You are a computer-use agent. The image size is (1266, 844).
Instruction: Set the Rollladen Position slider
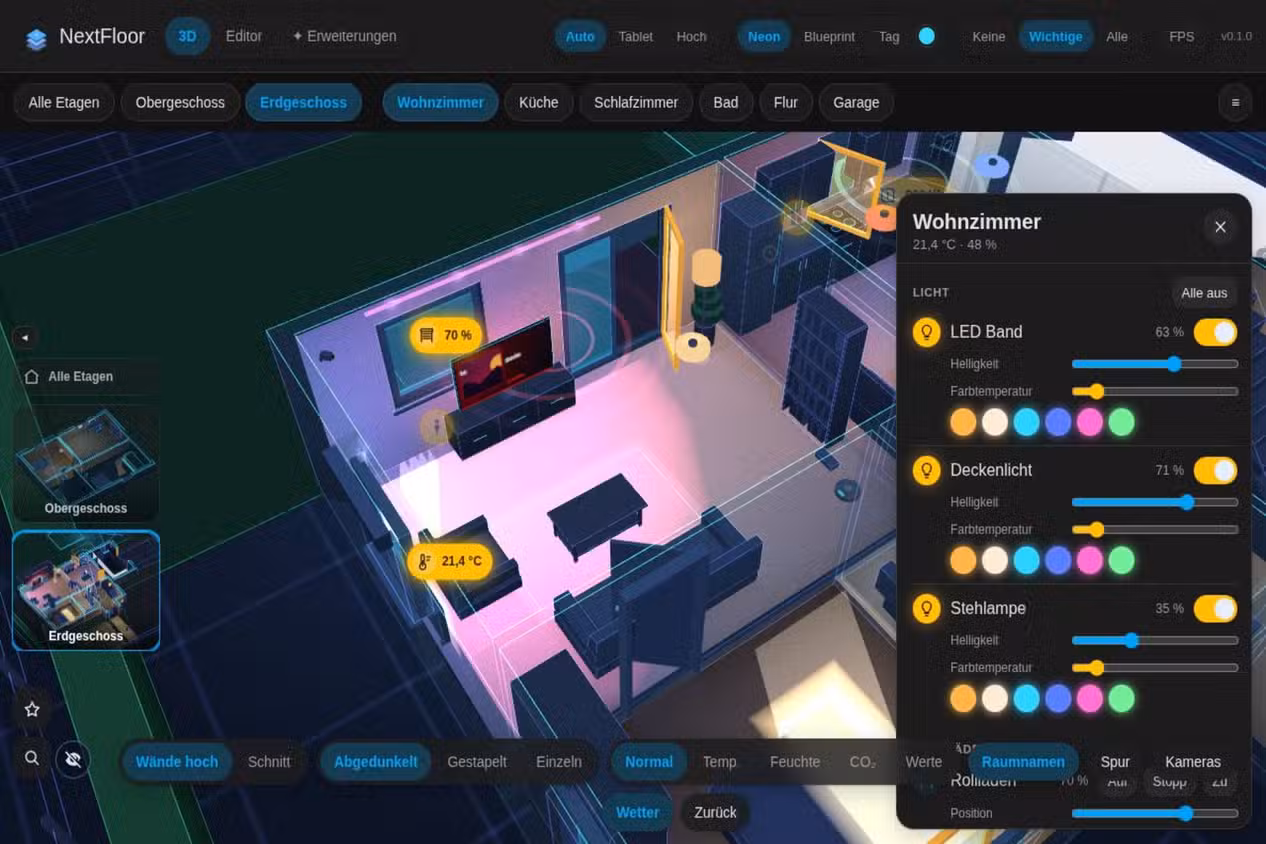coord(1155,814)
